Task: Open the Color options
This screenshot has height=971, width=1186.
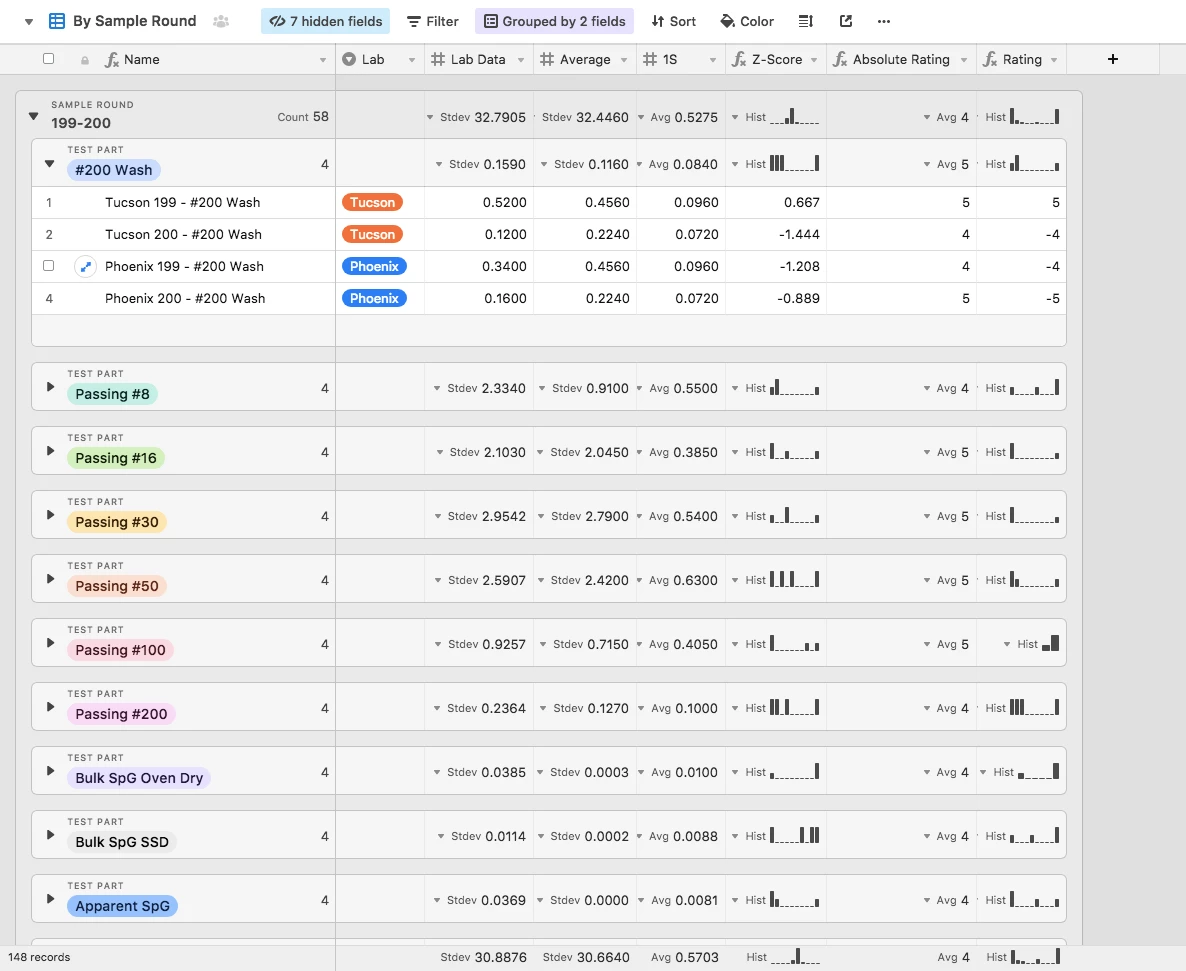Action: click(x=747, y=21)
